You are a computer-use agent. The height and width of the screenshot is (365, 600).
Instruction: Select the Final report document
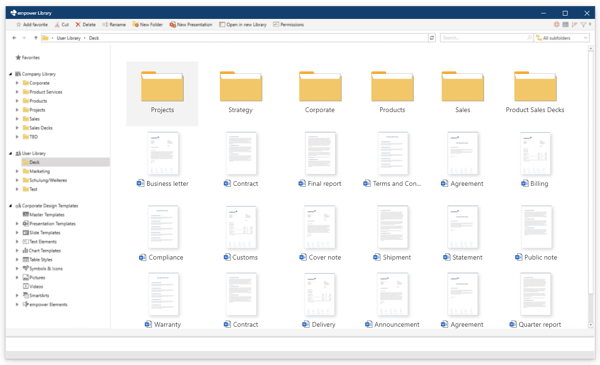click(x=320, y=160)
